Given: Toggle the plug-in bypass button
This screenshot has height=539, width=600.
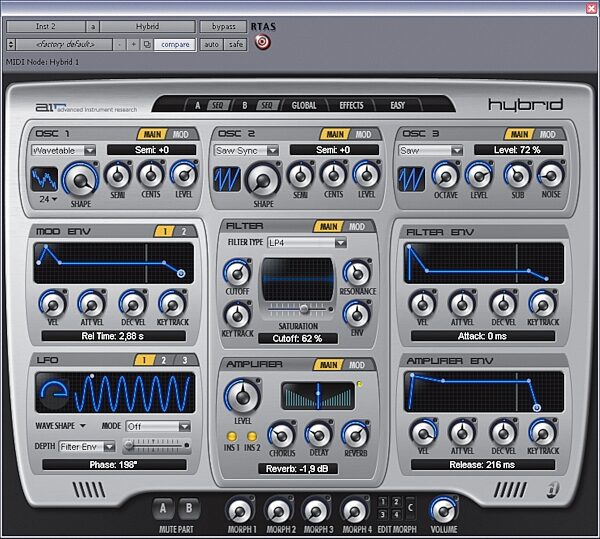Looking at the screenshot, I should [223, 26].
